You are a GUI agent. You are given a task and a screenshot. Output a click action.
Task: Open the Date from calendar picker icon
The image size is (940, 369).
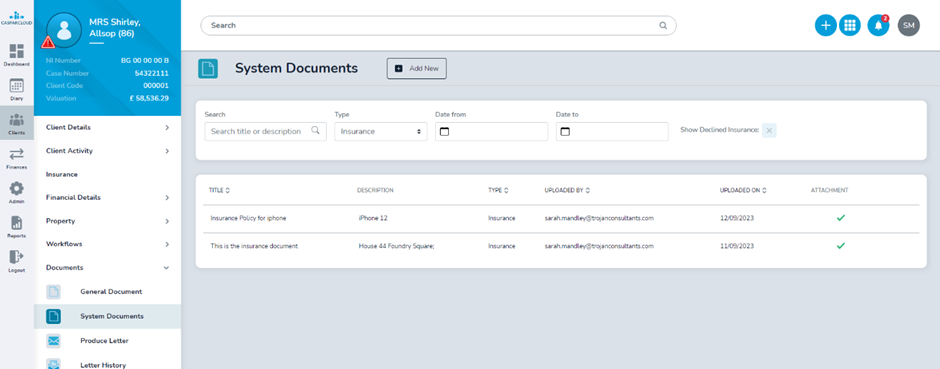tap(444, 132)
